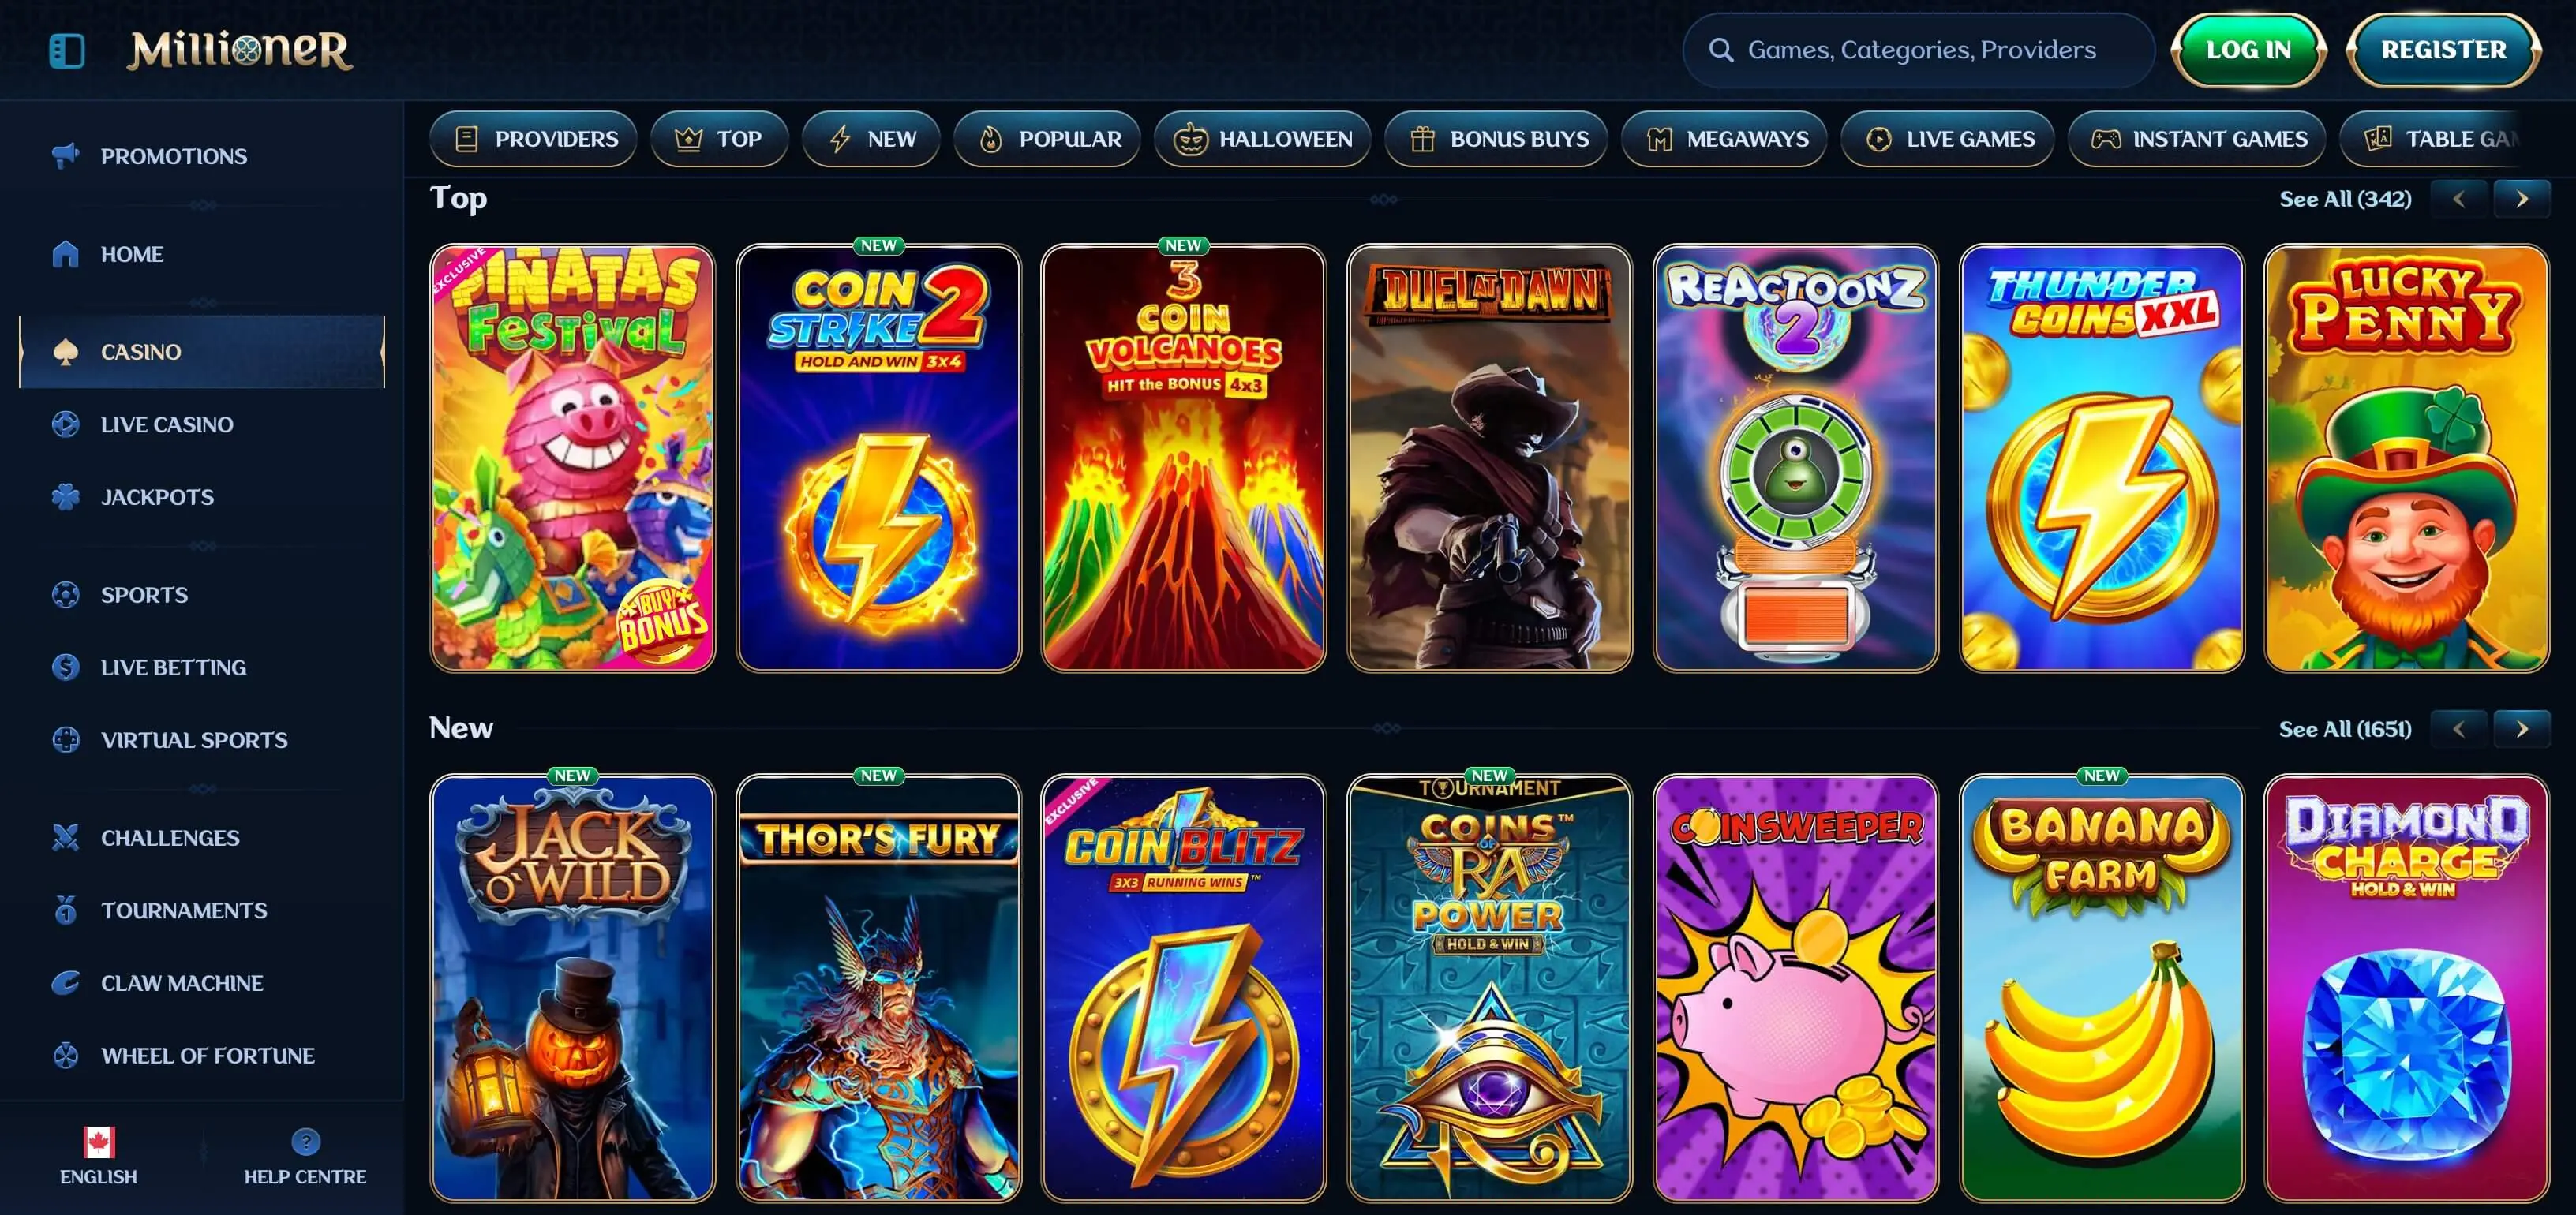Show next games in New row

(x=2521, y=729)
